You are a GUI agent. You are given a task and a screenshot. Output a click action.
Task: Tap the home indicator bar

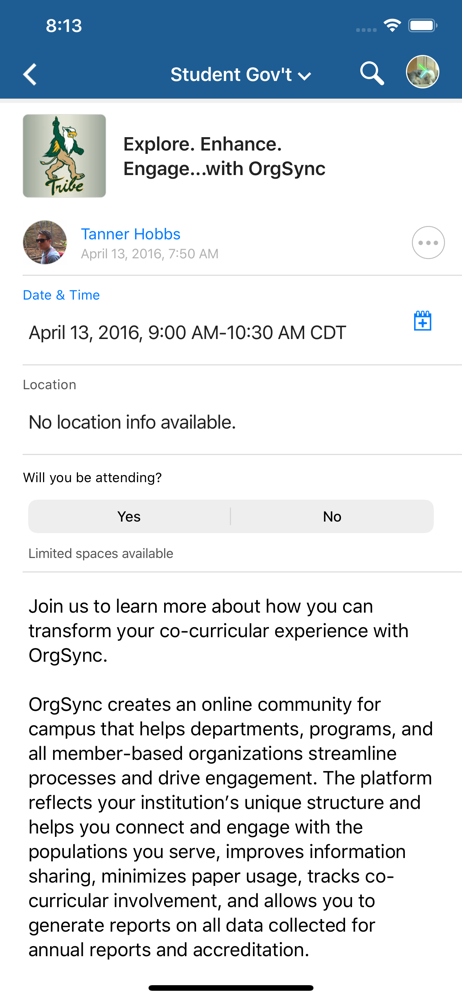[x=231, y=988]
